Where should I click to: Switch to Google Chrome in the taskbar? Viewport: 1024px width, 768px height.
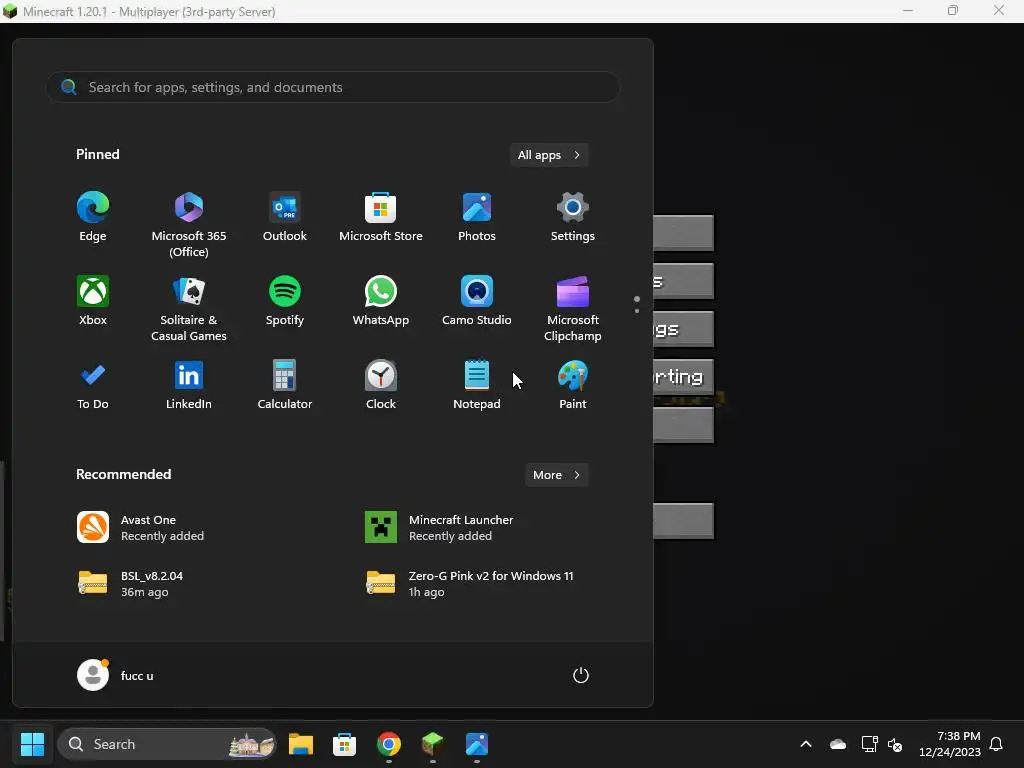click(x=389, y=744)
